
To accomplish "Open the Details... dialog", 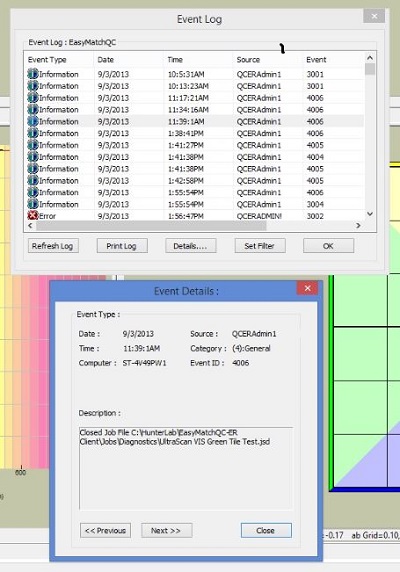I will [x=190, y=246].
